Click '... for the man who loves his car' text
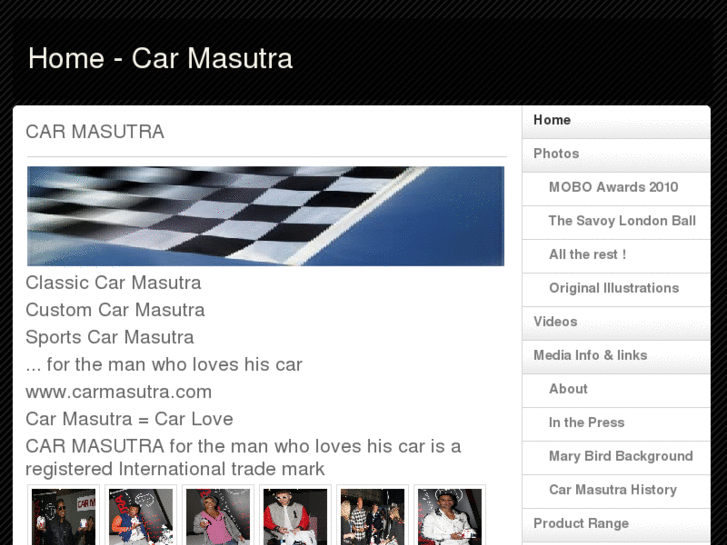727x545 pixels. point(164,365)
